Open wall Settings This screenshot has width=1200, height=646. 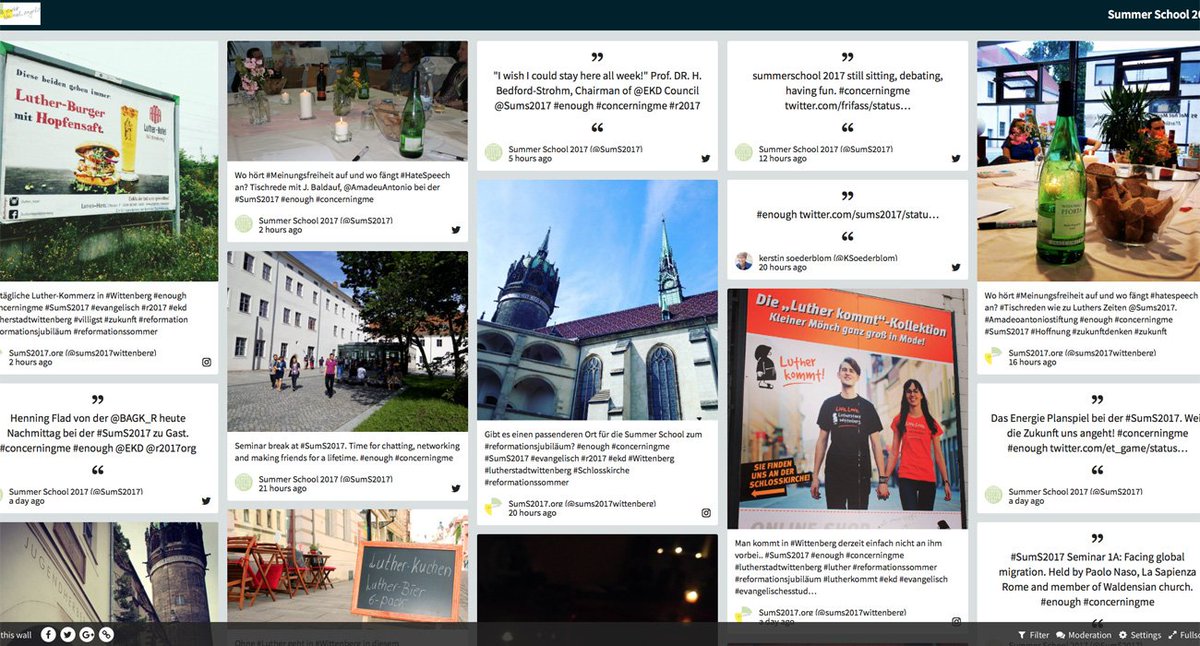[x=1139, y=635]
